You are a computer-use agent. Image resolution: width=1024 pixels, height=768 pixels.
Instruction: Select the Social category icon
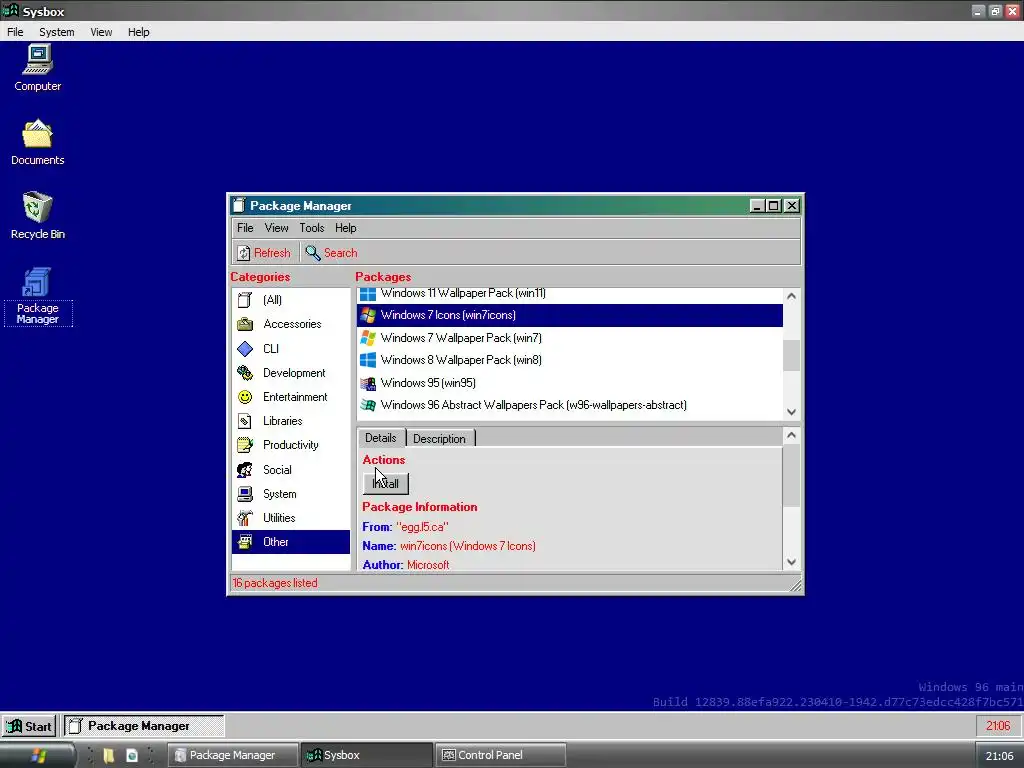(x=245, y=470)
